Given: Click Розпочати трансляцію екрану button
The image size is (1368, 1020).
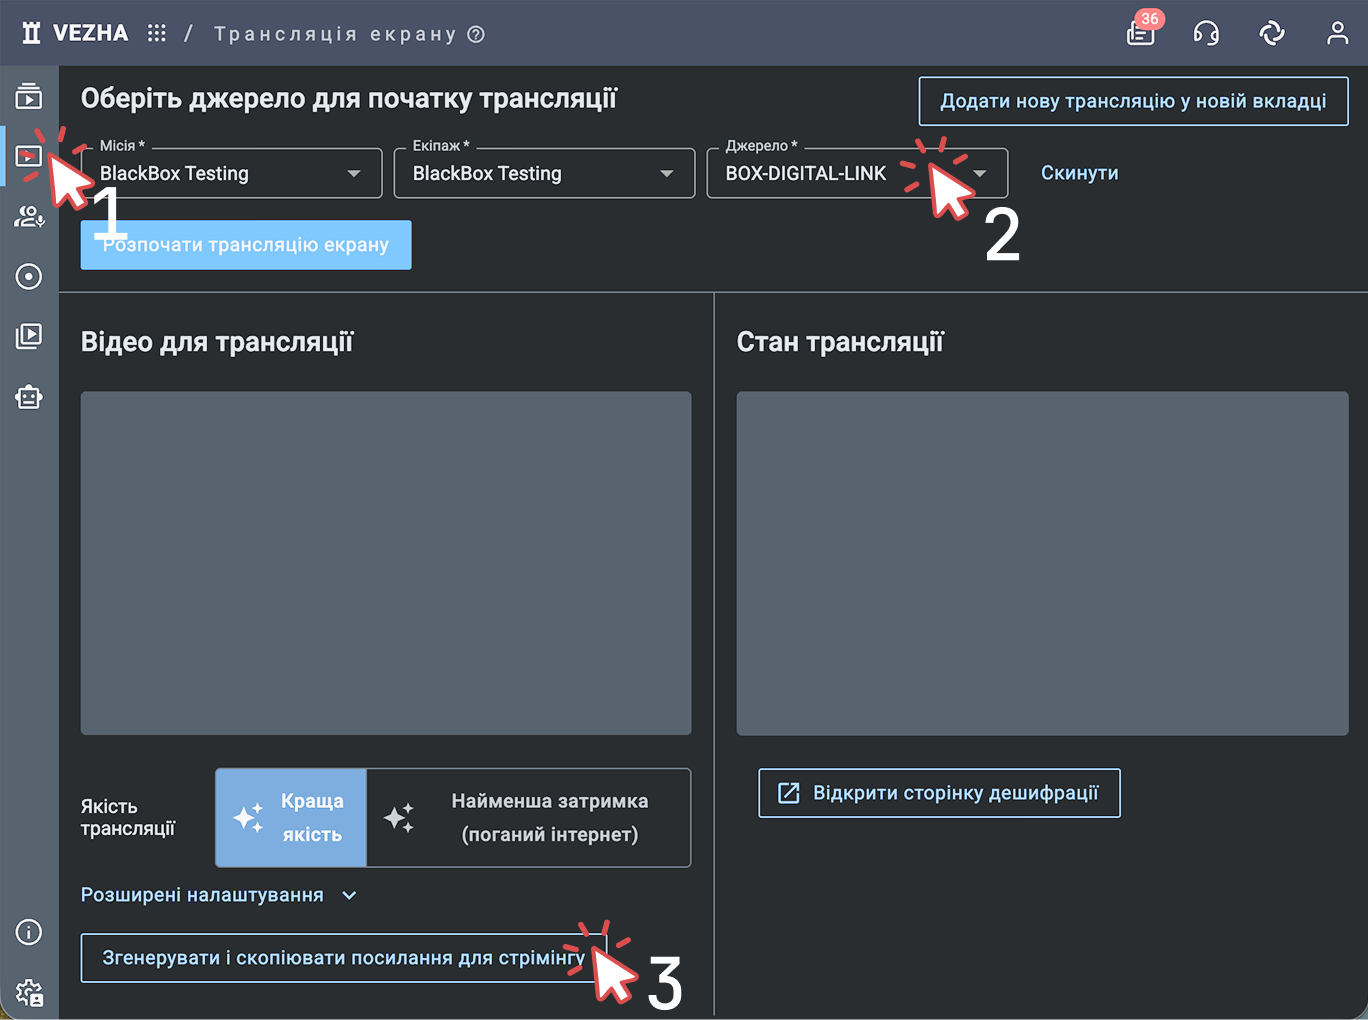Looking at the screenshot, I should tap(246, 245).
